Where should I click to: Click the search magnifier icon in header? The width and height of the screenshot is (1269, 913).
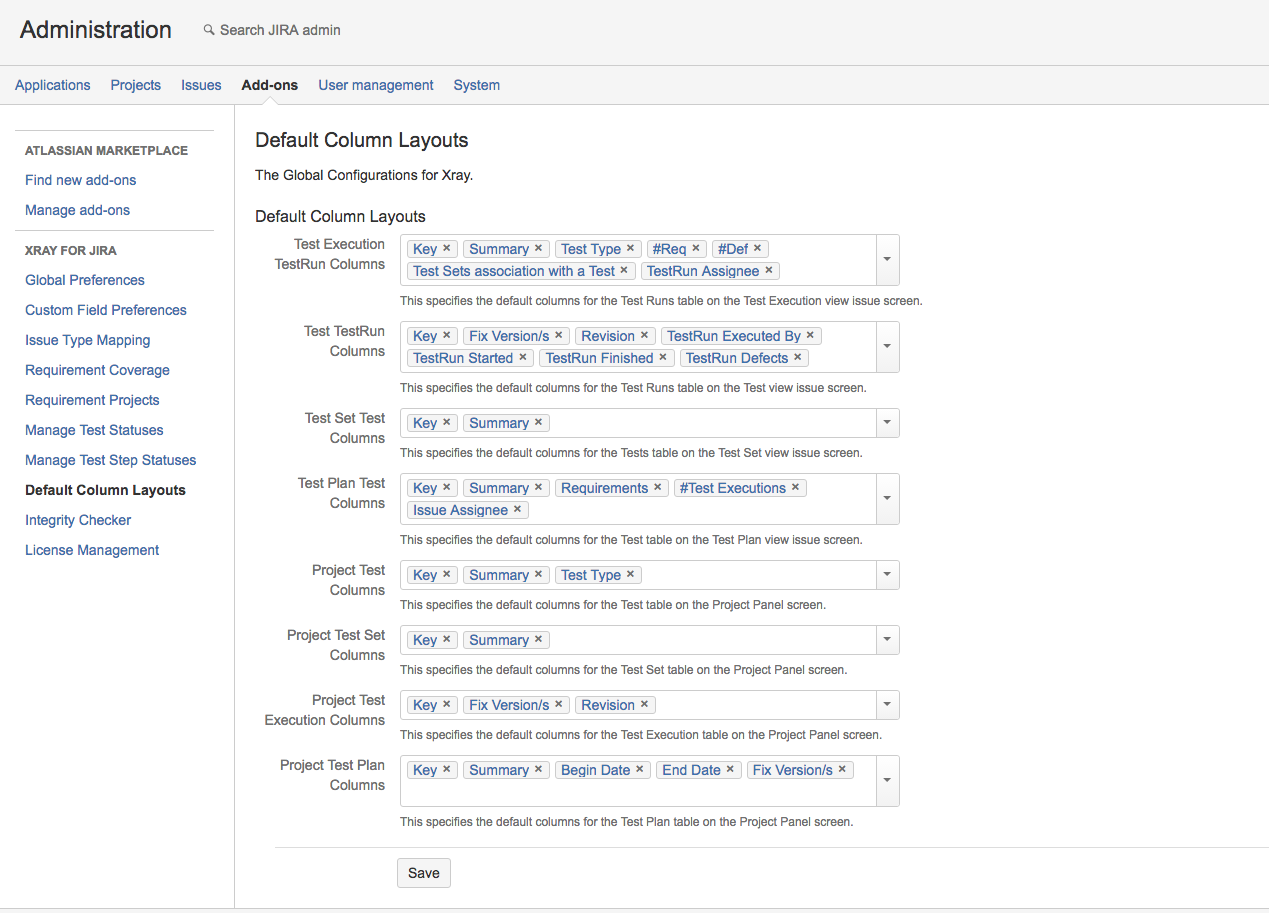tap(209, 30)
